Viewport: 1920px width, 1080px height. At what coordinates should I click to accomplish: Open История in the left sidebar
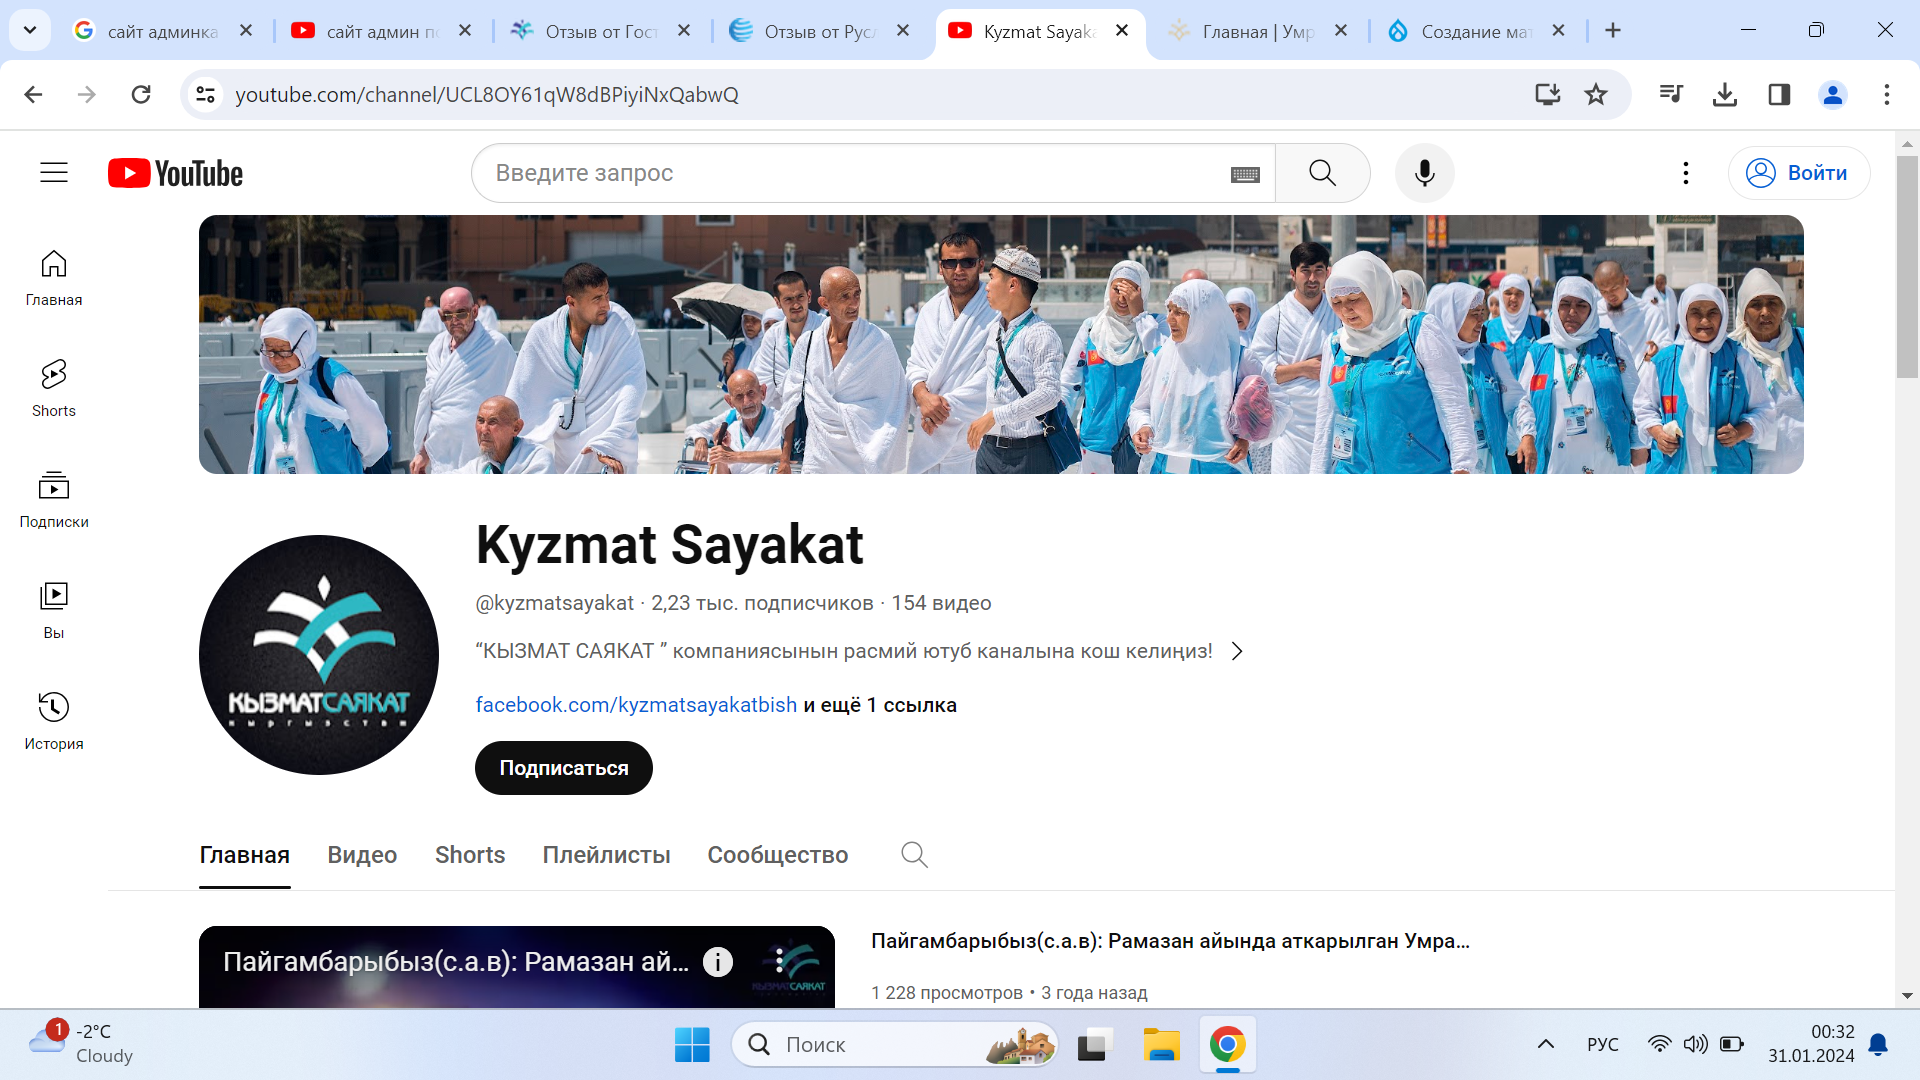click(54, 722)
